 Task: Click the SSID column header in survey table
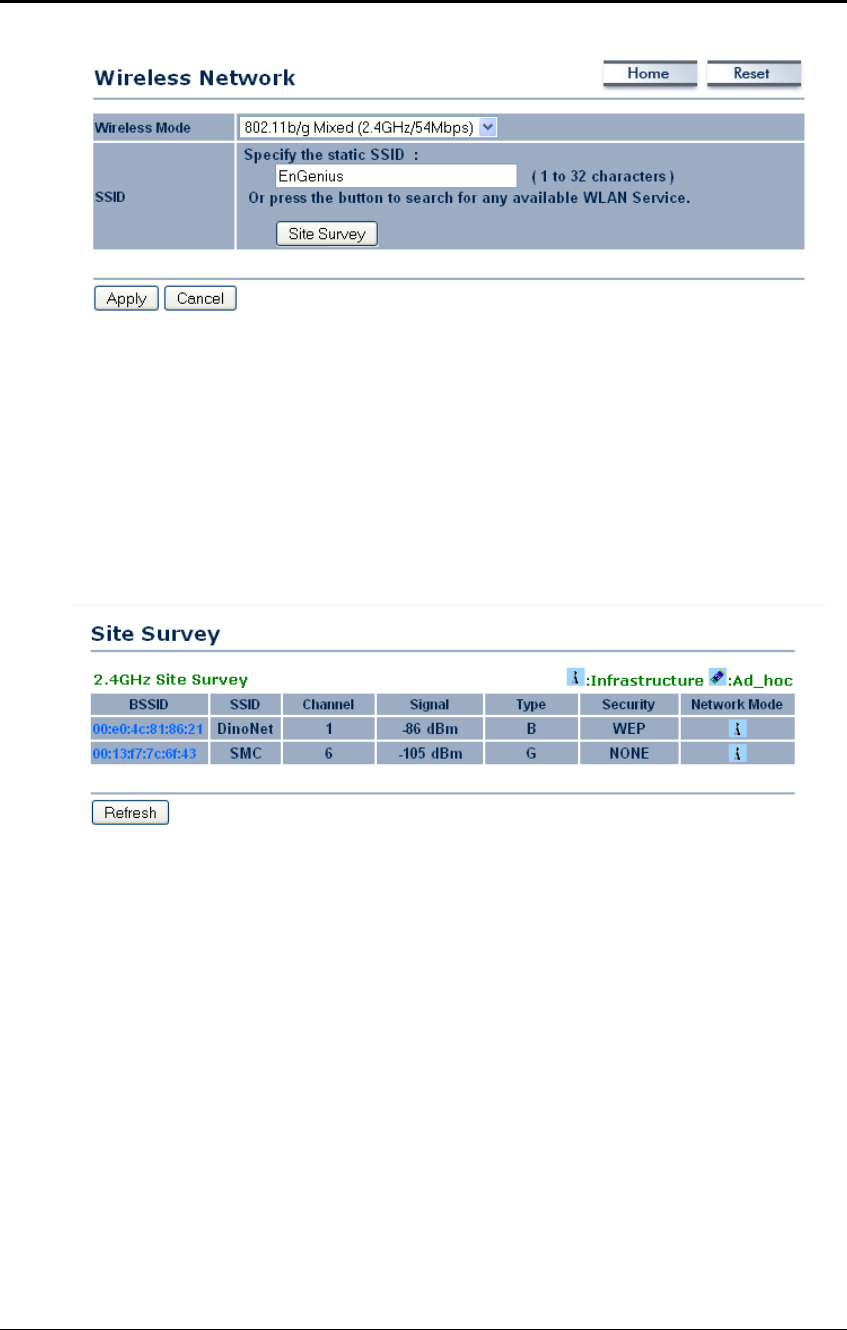[245, 704]
